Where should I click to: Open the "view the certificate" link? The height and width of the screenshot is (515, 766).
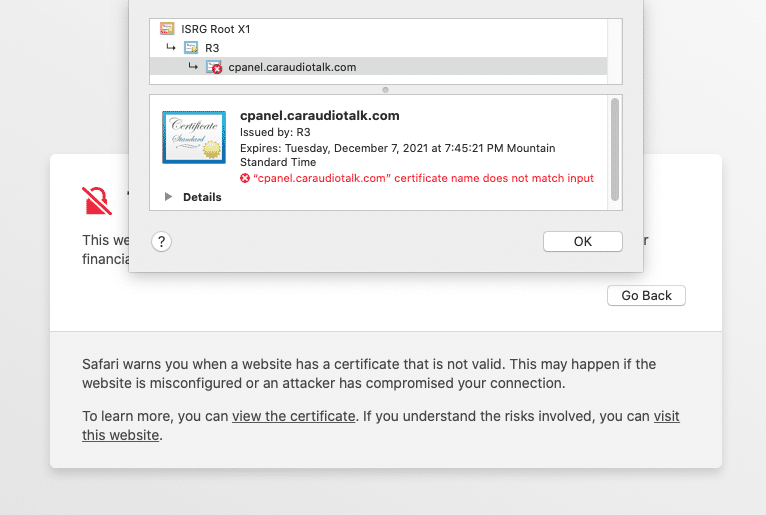coord(293,416)
